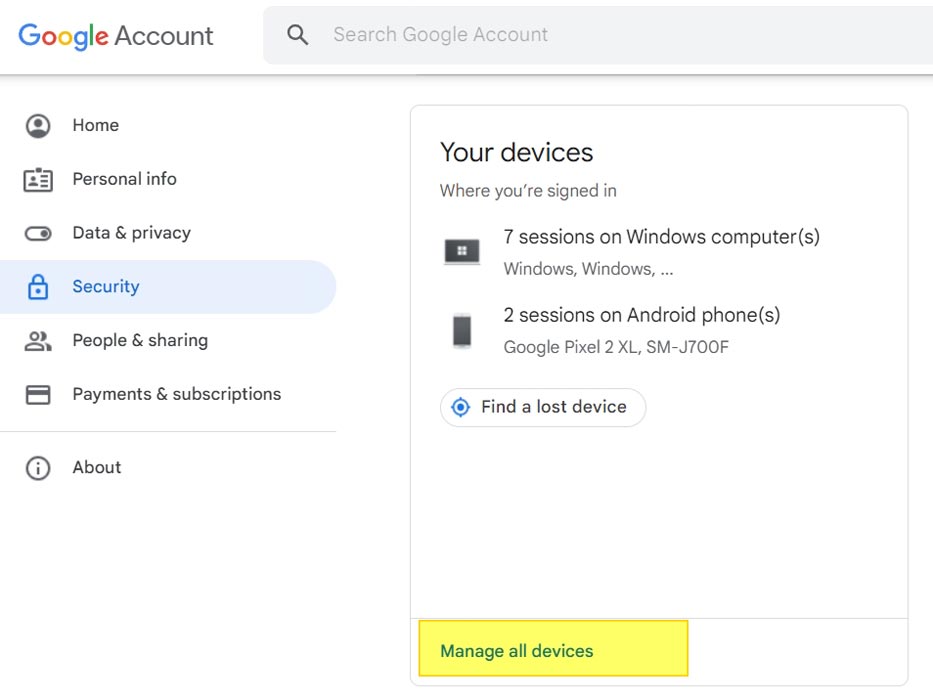The height and width of the screenshot is (700, 933).
Task: Click the 'Windows, Windows, ...' subtitle
Action: point(588,269)
